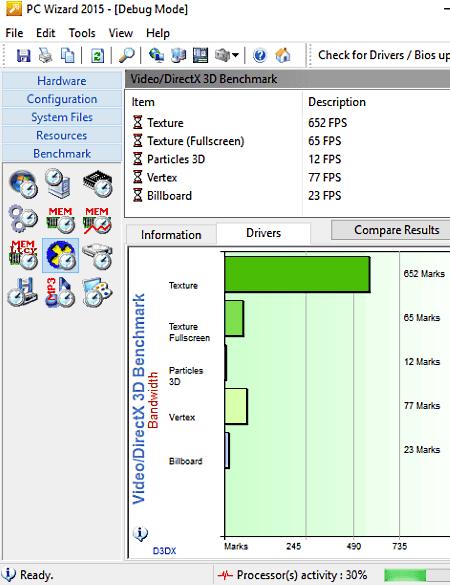Click the info icon in chart corner
Screen dimensions: 450x585
pos(140,534)
